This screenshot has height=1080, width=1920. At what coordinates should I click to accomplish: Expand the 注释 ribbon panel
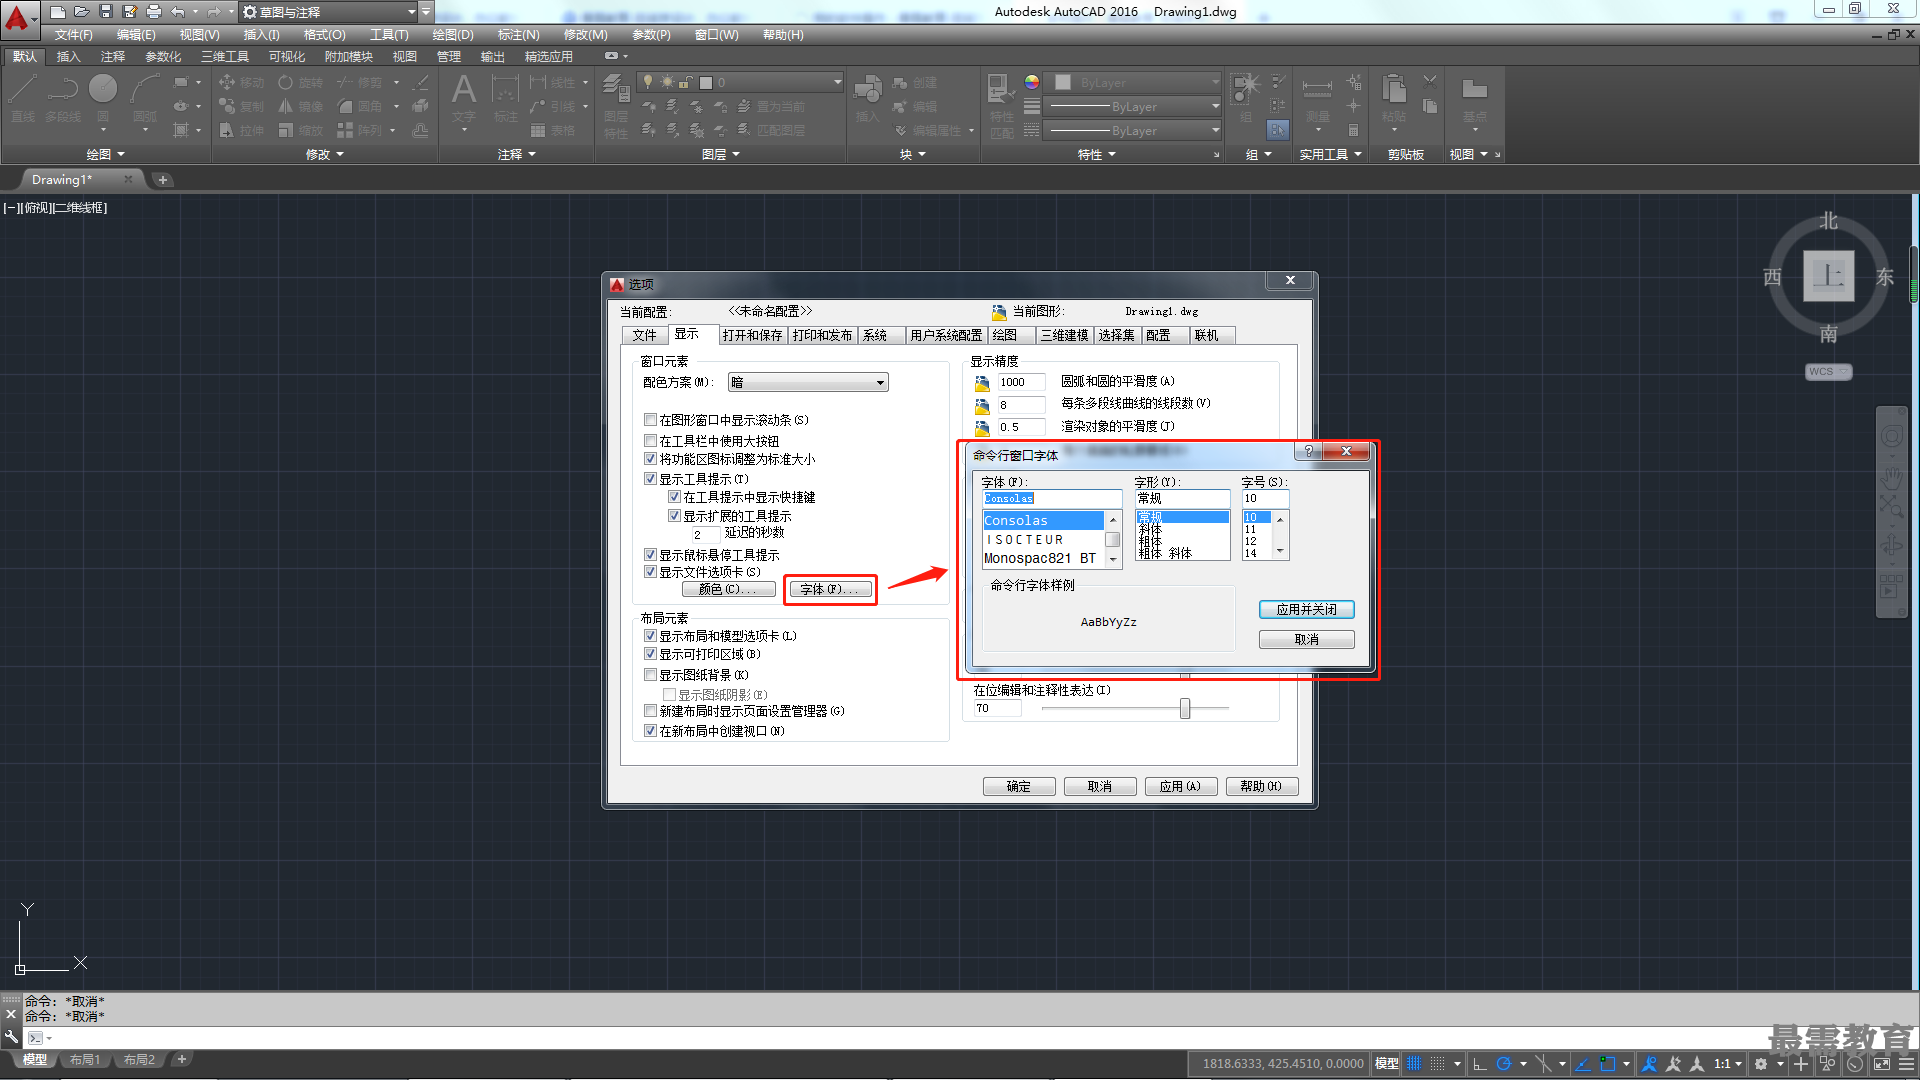point(517,154)
